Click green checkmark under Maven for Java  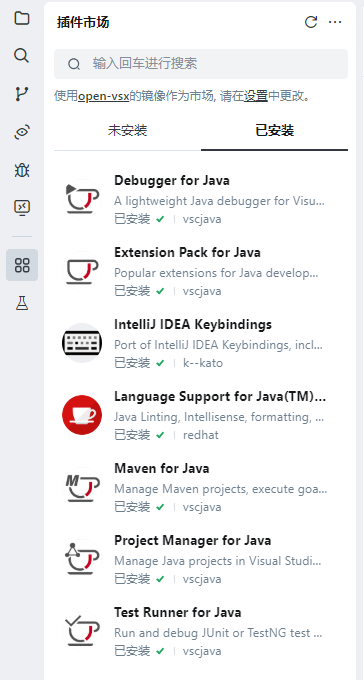(160, 507)
